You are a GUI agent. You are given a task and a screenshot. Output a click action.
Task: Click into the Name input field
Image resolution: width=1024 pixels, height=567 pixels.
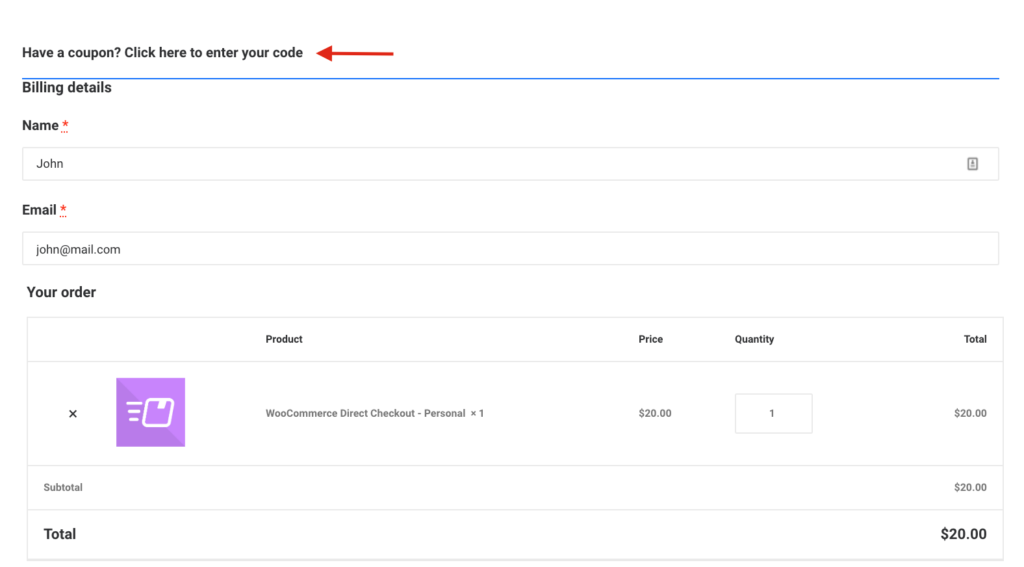510,164
